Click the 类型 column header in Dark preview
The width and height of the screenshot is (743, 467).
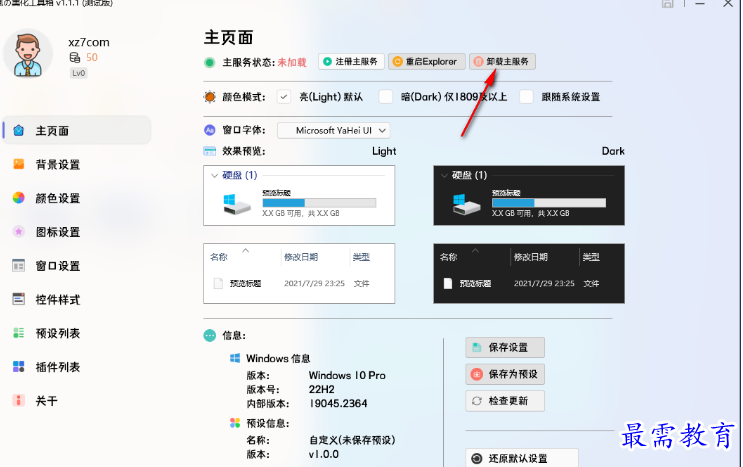[591, 257]
